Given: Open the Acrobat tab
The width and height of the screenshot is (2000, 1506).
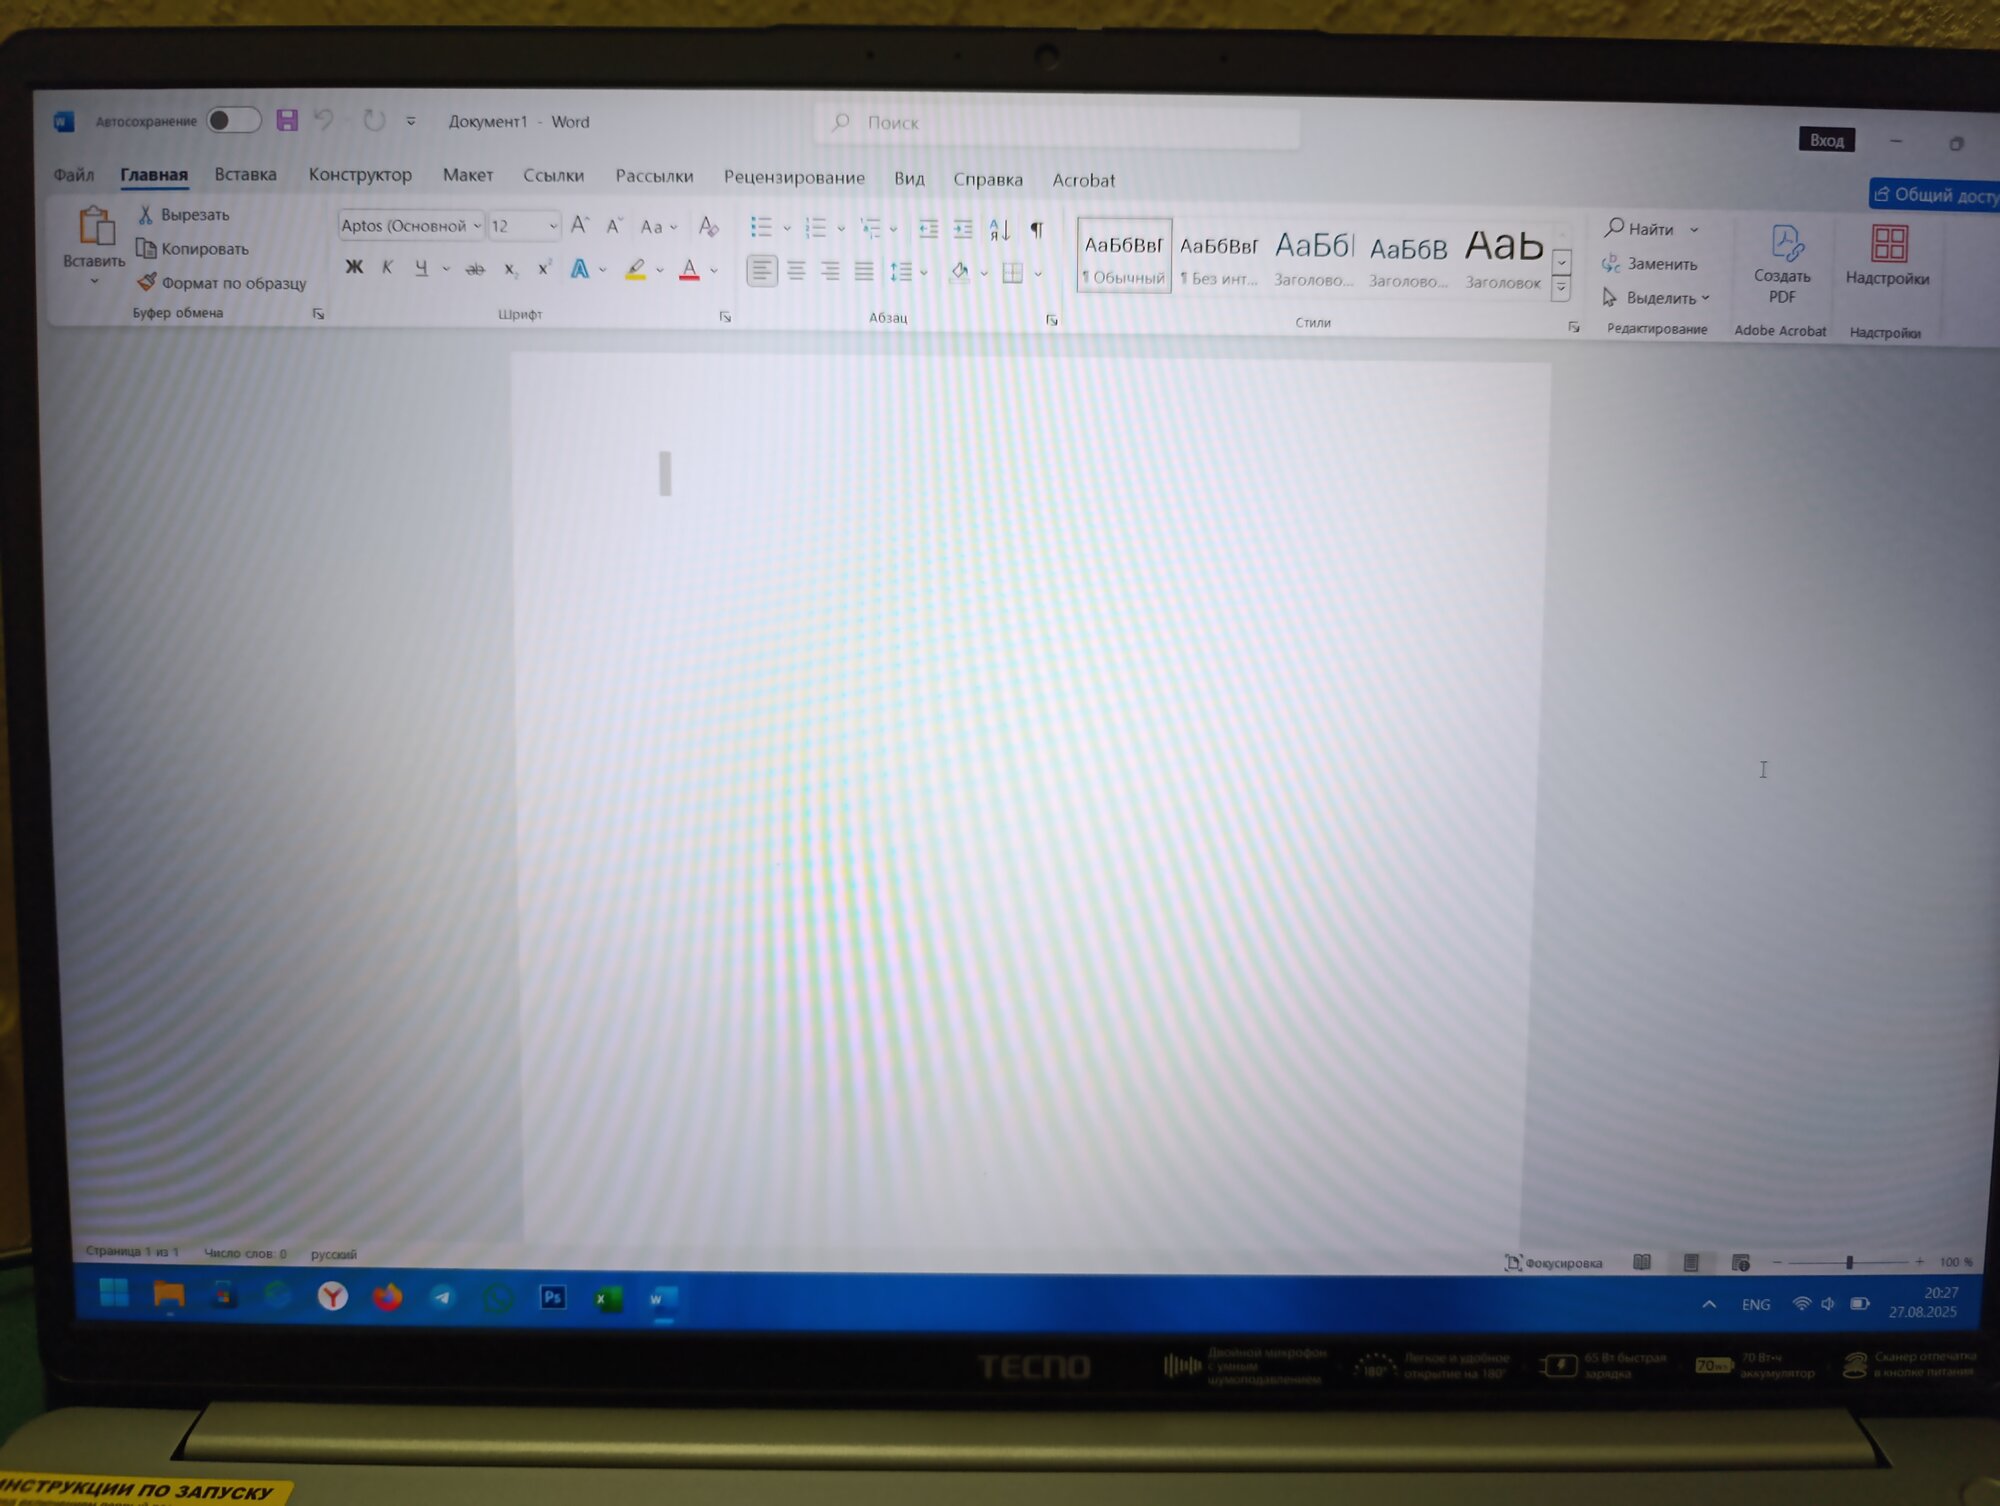Looking at the screenshot, I should (1083, 181).
